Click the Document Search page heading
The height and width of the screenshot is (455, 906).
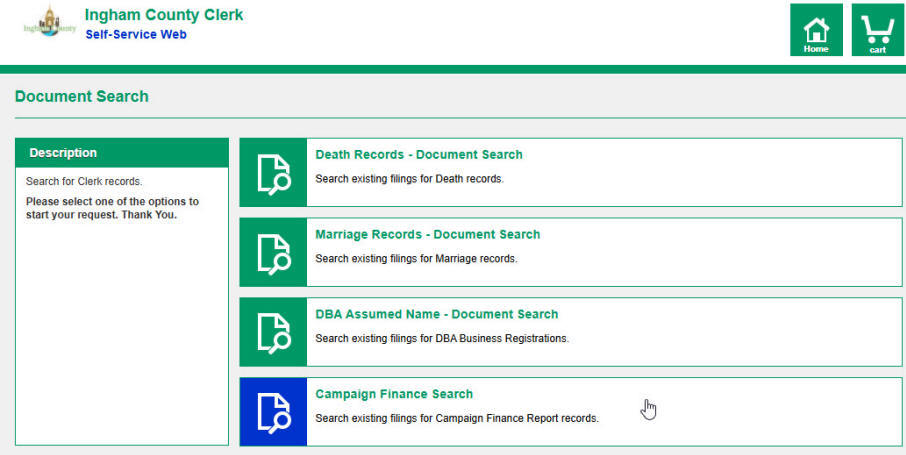[82, 97]
